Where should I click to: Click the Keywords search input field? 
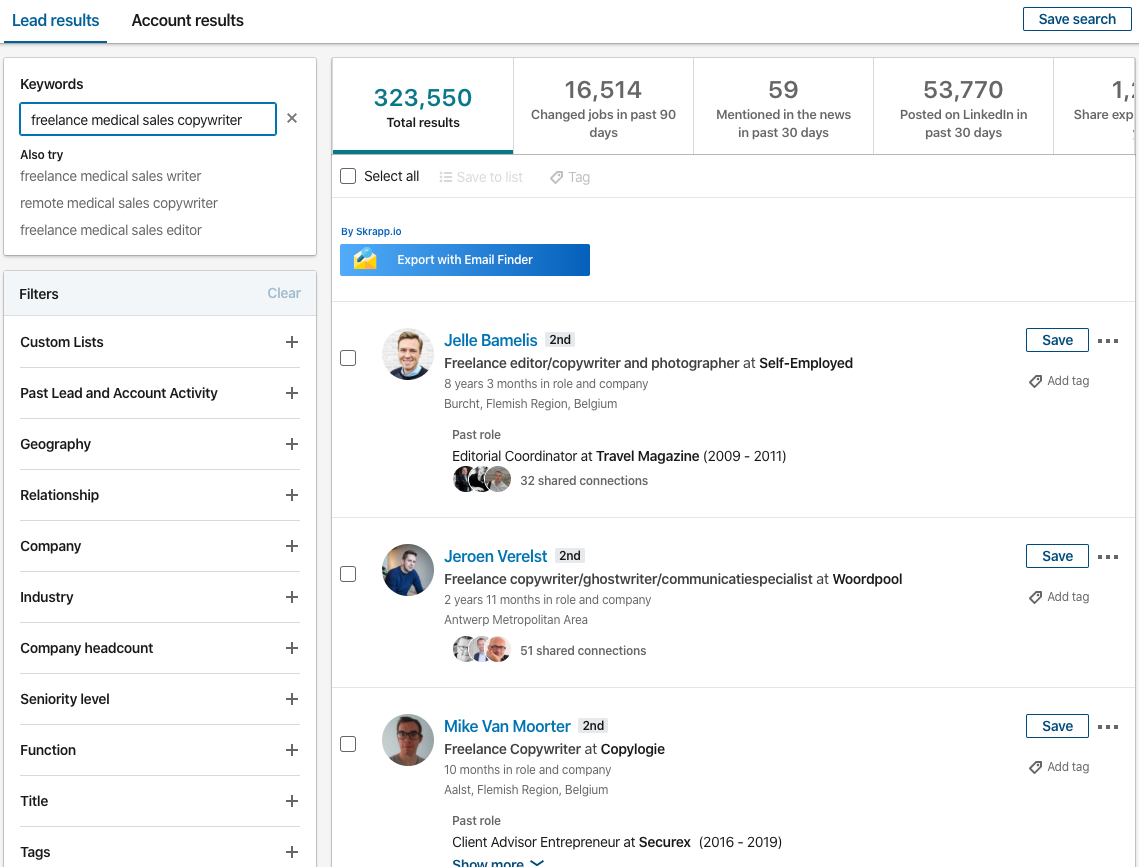click(147, 119)
